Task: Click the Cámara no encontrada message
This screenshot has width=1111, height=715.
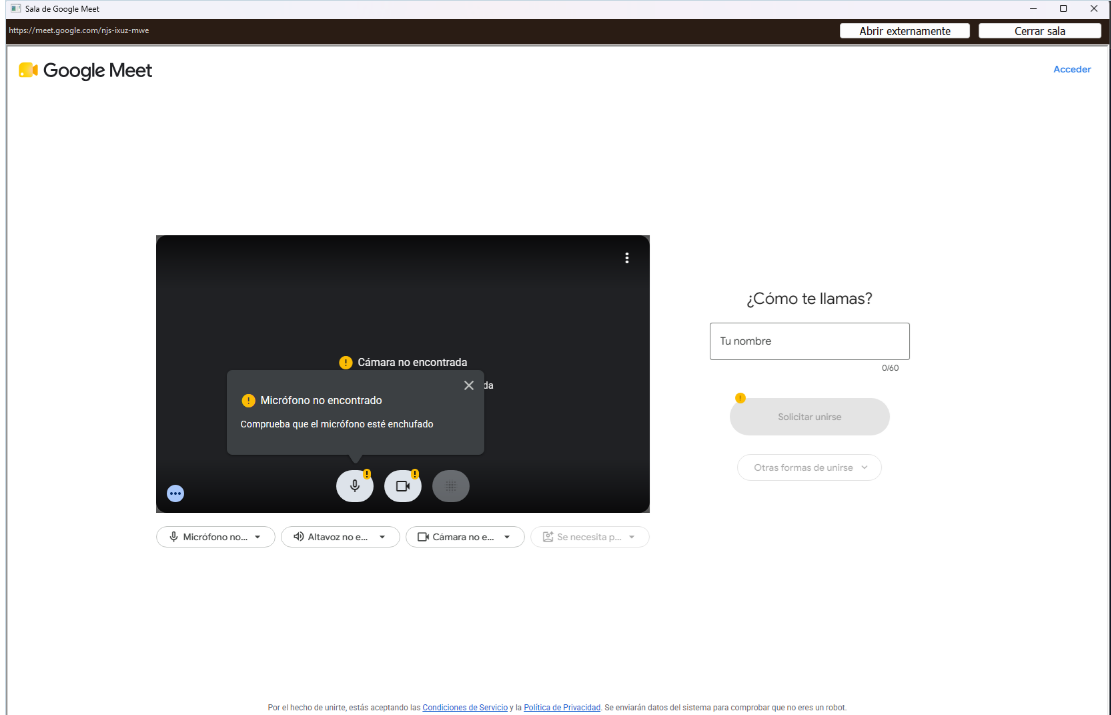Action: 412,362
